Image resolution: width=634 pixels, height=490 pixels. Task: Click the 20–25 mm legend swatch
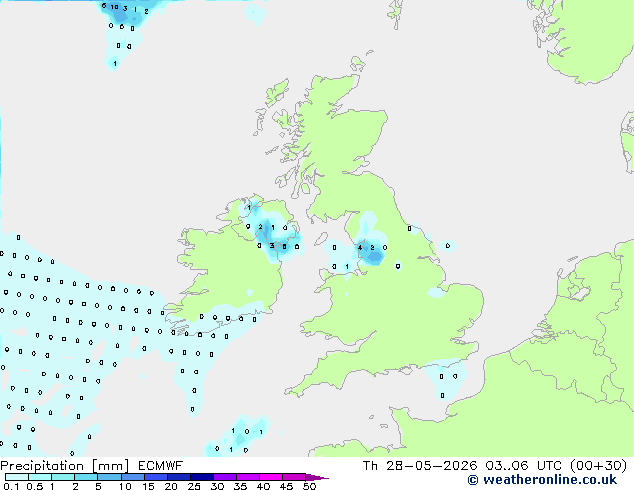pyautogui.click(x=179, y=477)
